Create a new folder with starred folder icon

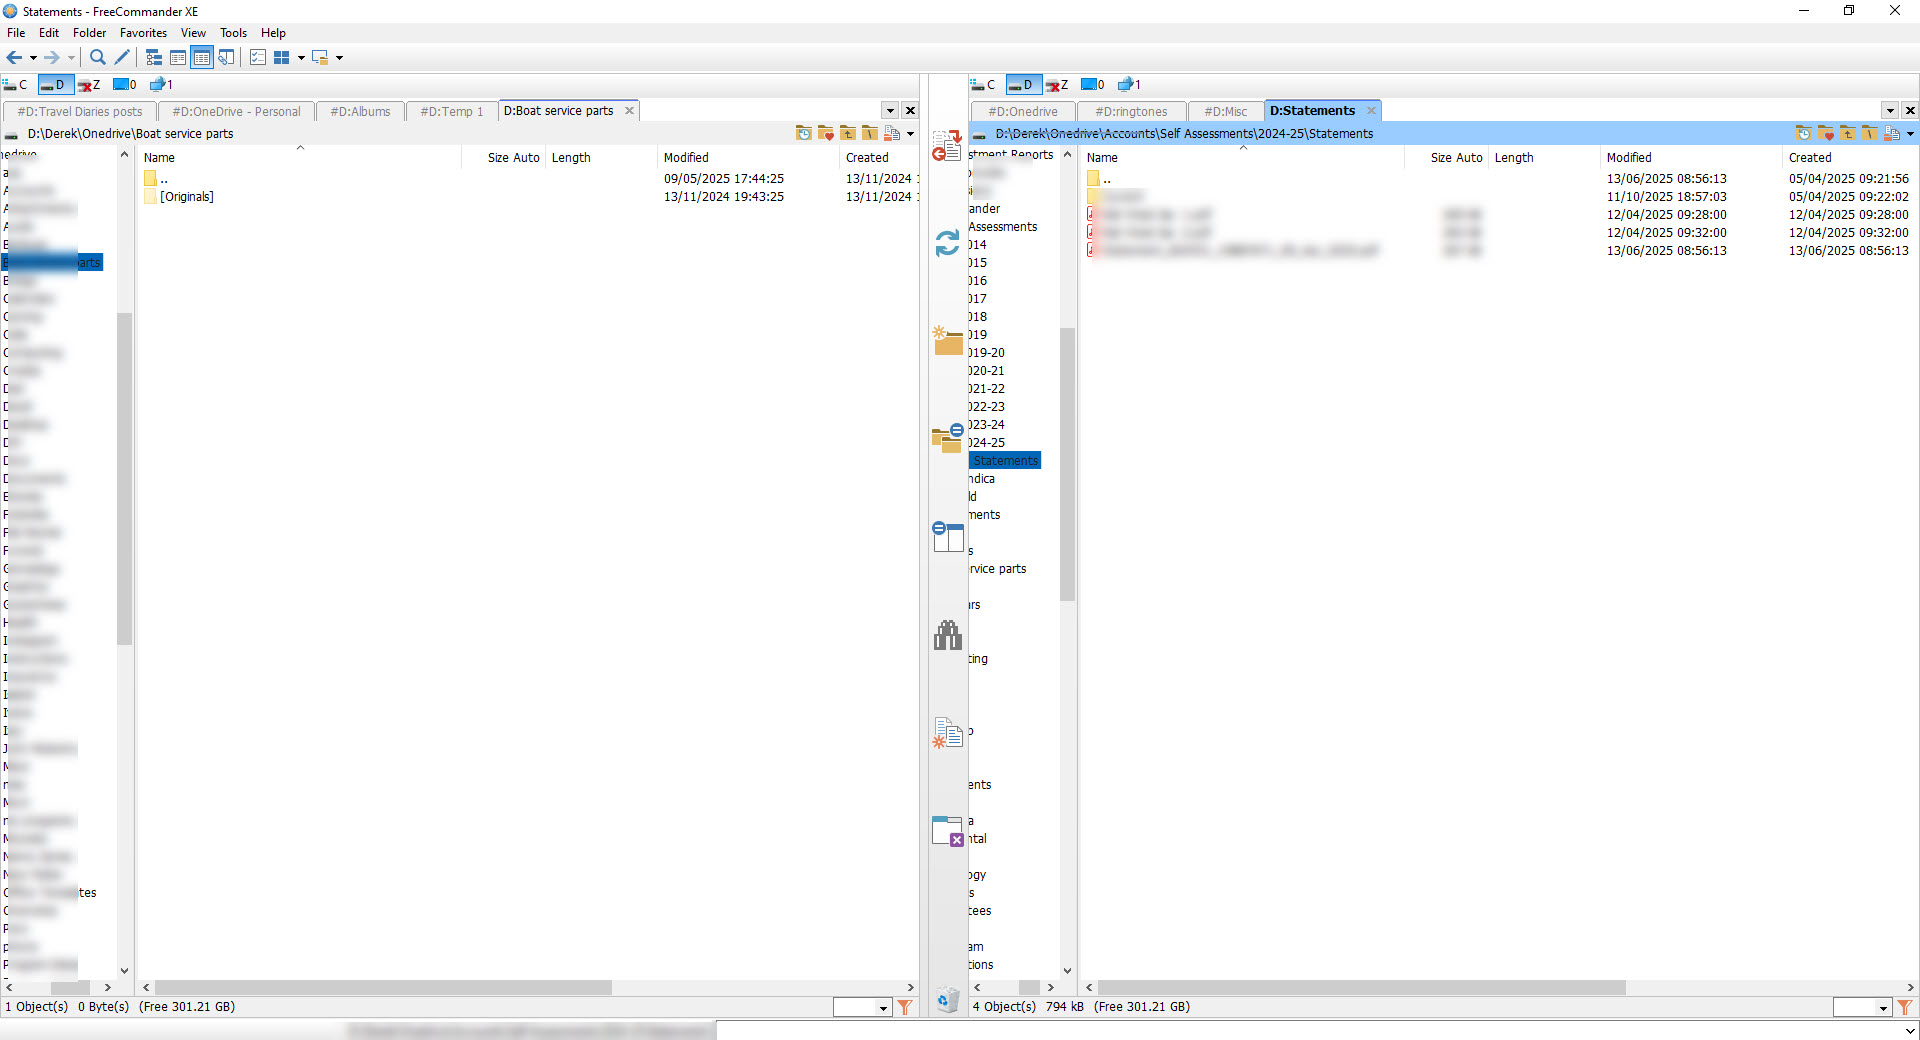(x=947, y=340)
